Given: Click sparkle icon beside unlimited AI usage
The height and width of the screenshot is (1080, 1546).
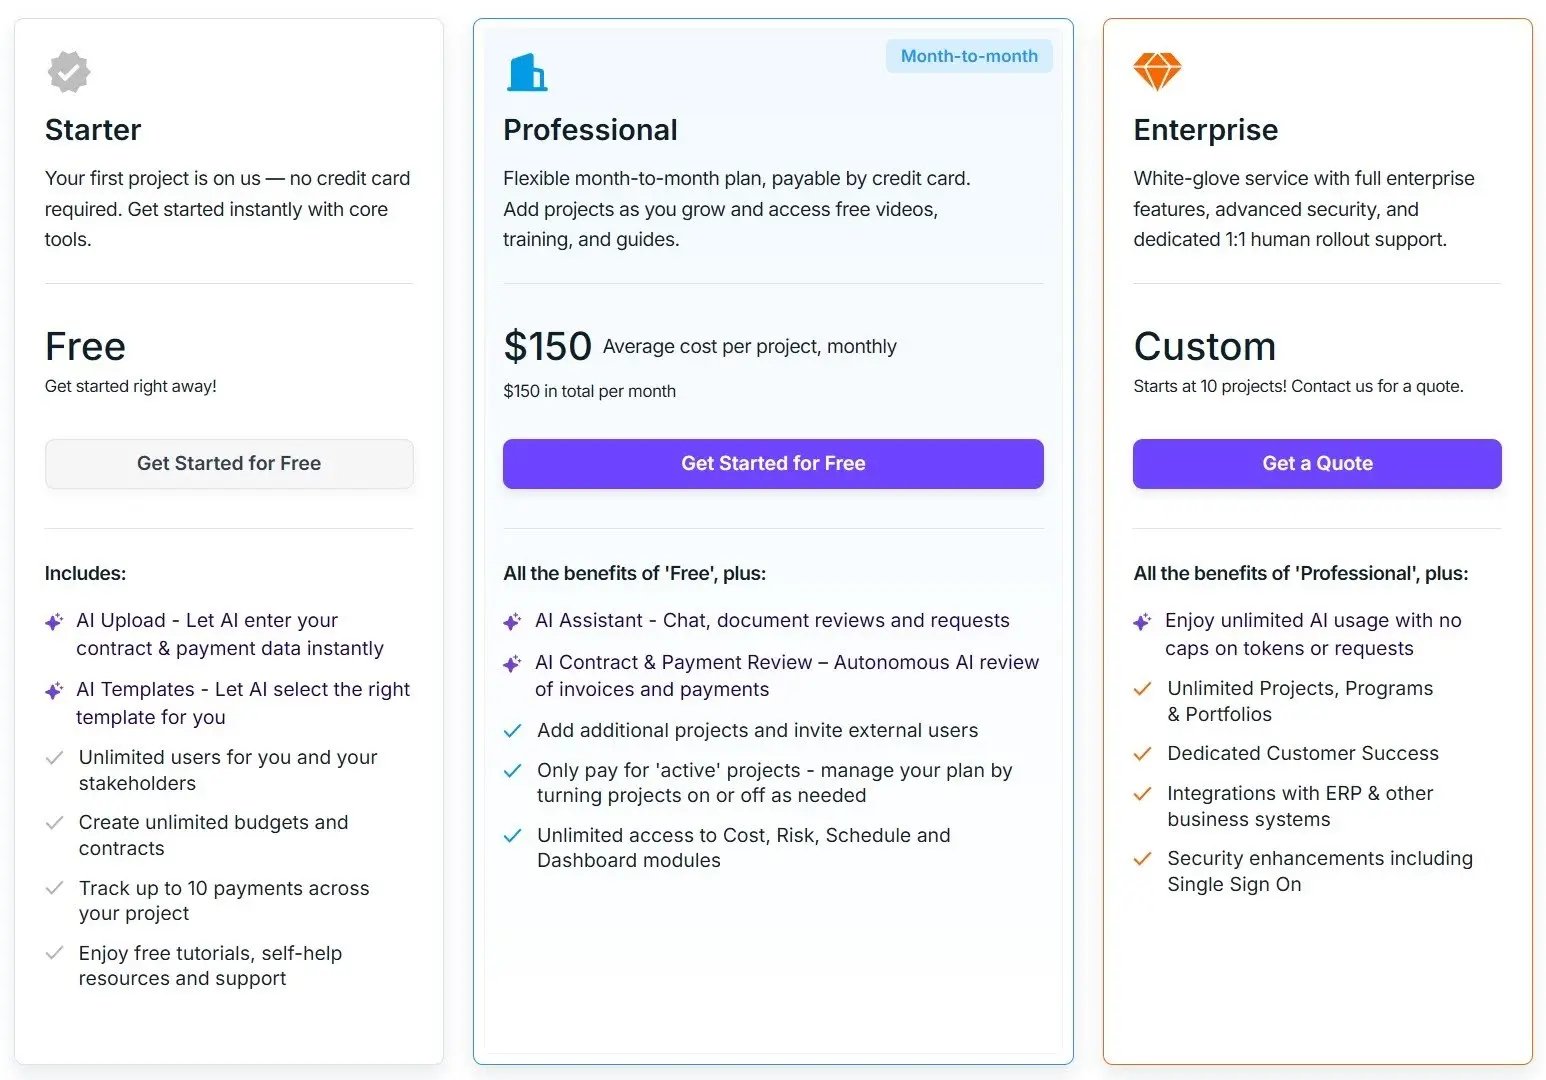Looking at the screenshot, I should (x=1142, y=622).
